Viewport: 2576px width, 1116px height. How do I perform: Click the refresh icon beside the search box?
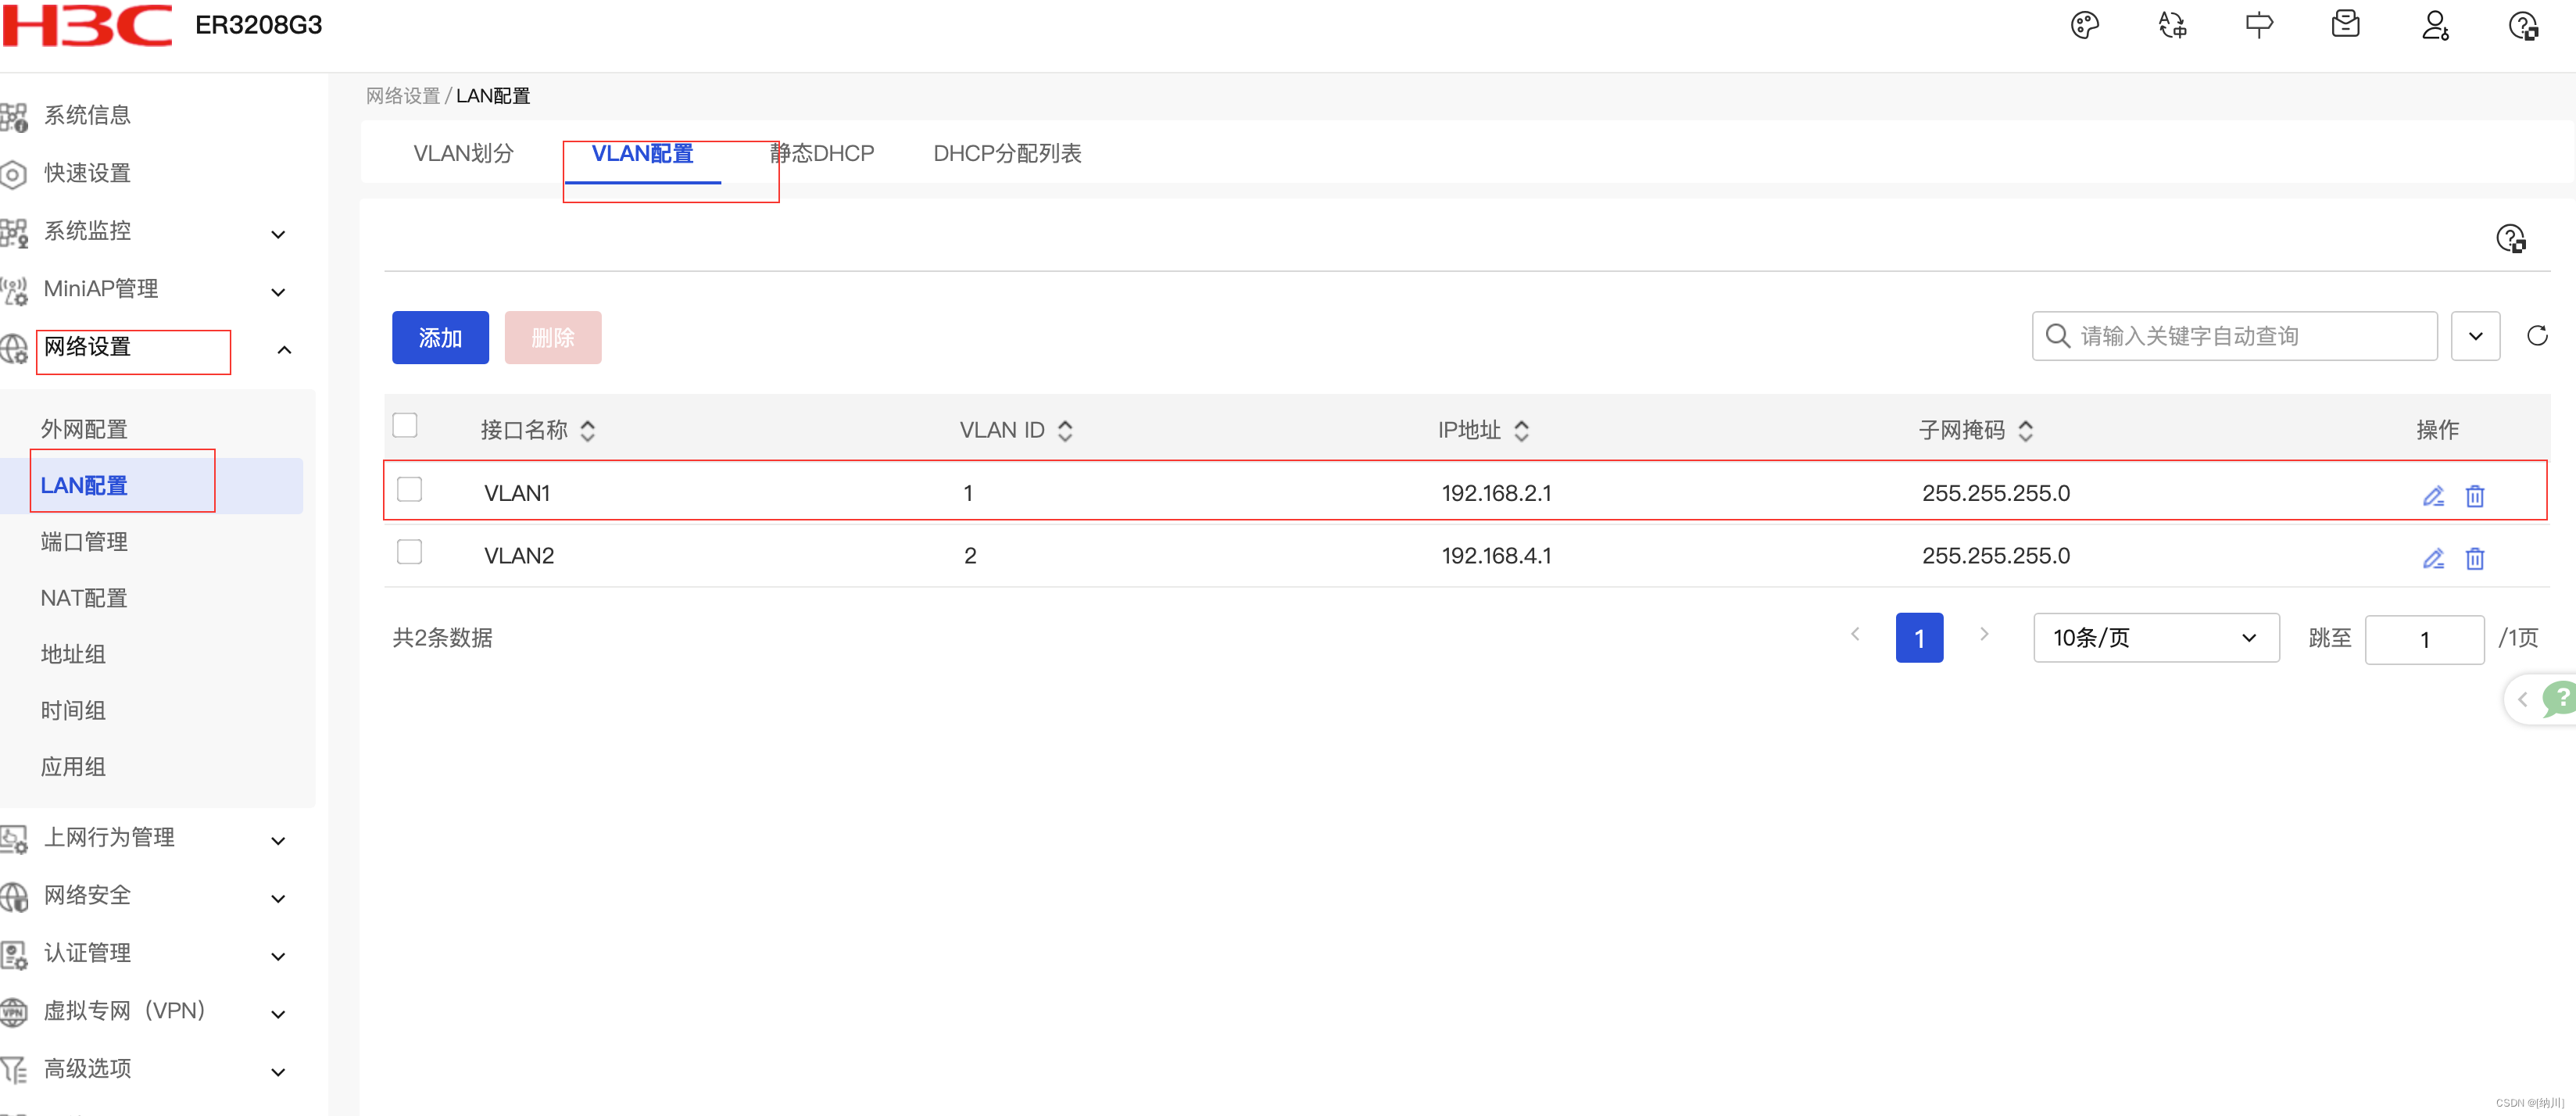click(x=2538, y=336)
